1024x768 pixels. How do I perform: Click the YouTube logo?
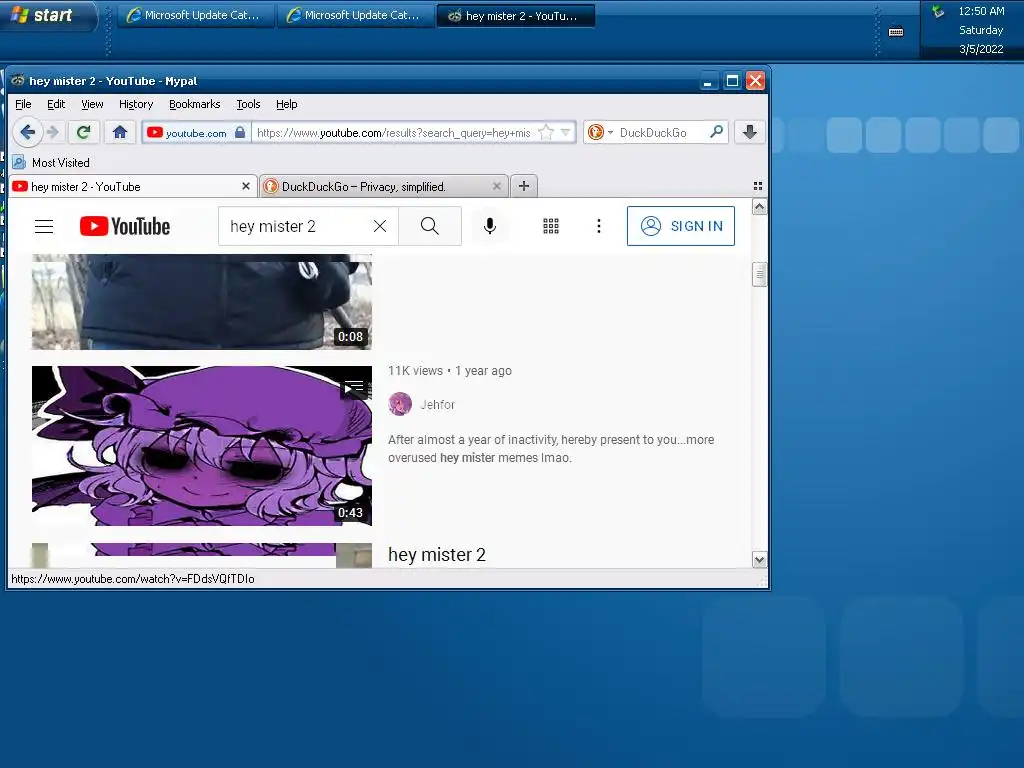(x=125, y=226)
